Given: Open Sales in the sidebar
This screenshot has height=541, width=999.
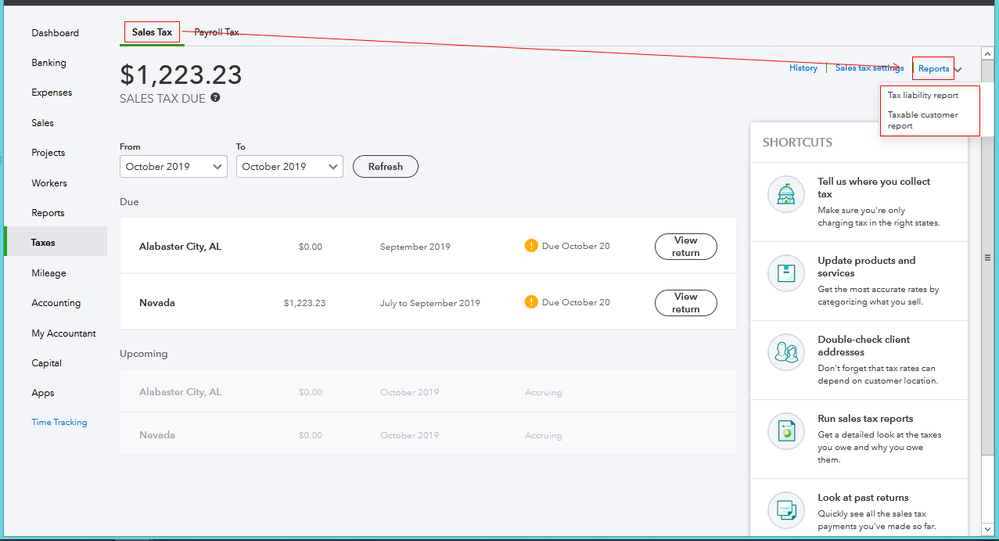Looking at the screenshot, I should (43, 122).
